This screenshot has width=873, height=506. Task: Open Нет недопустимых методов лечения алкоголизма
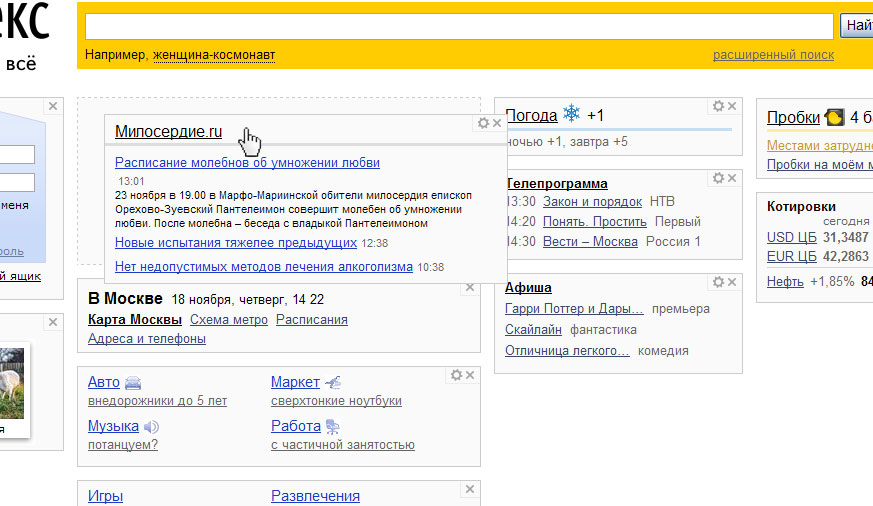263,267
